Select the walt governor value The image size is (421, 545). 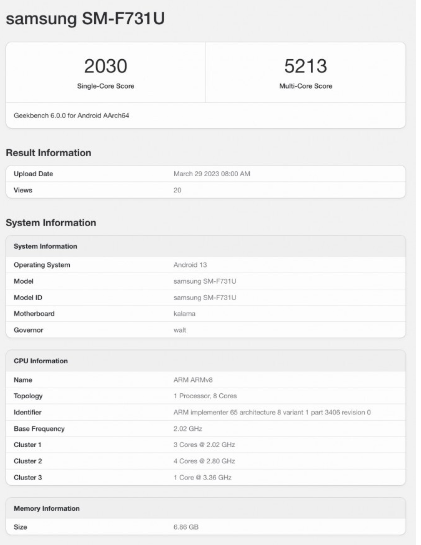pyautogui.click(x=180, y=330)
